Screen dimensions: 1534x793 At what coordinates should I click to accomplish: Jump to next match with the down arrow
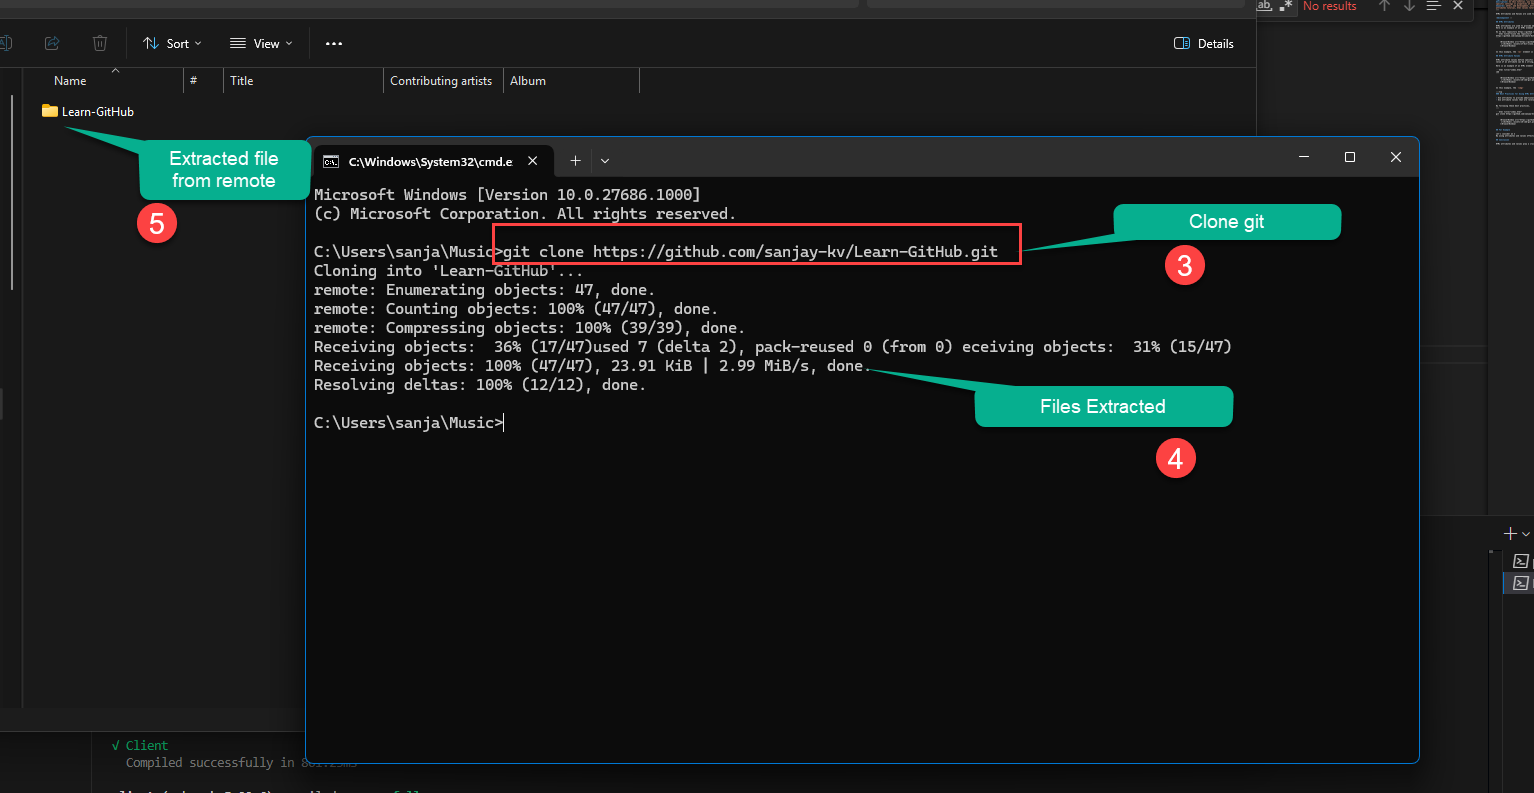(x=1409, y=7)
